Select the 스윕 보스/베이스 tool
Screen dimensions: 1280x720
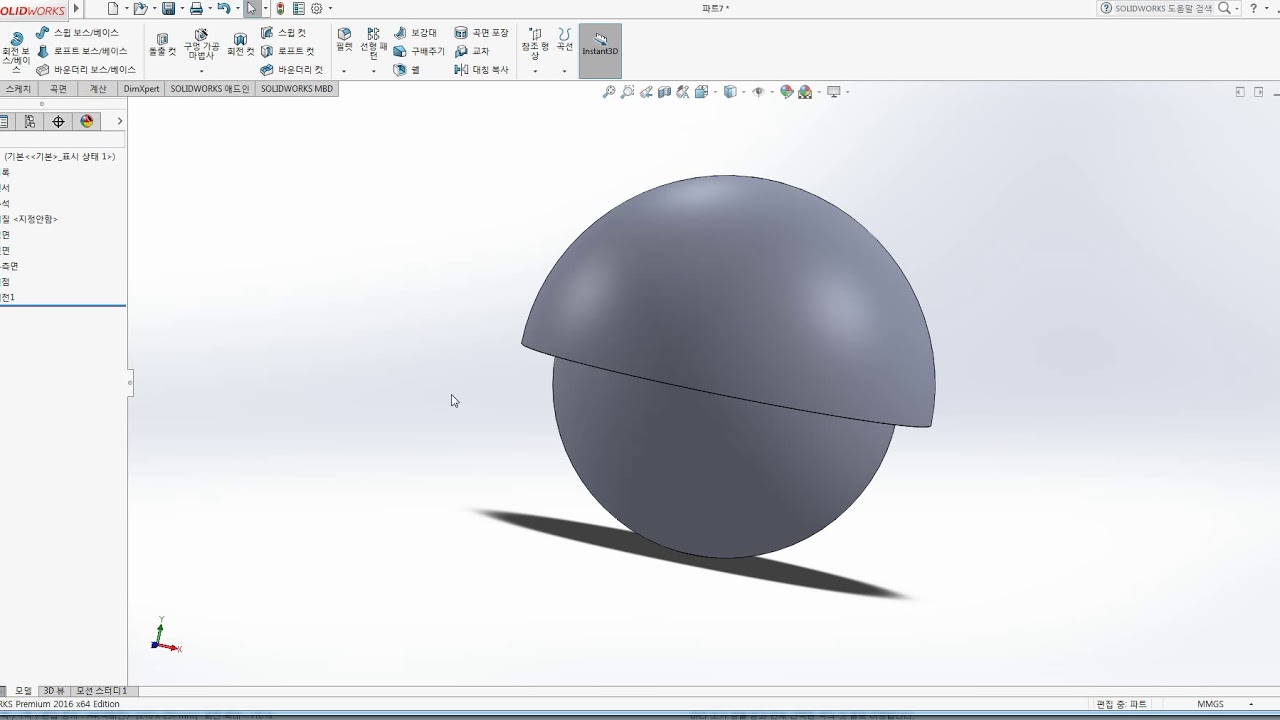77,33
